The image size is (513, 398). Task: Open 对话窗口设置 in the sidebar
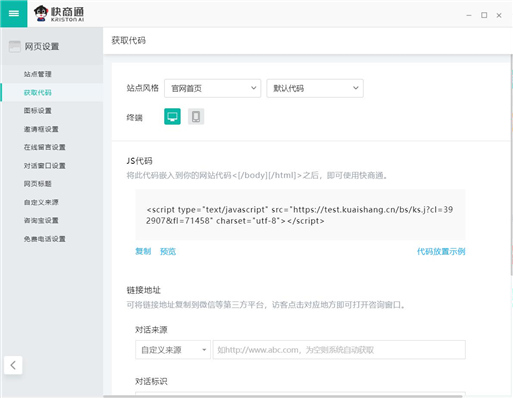[x=44, y=166]
